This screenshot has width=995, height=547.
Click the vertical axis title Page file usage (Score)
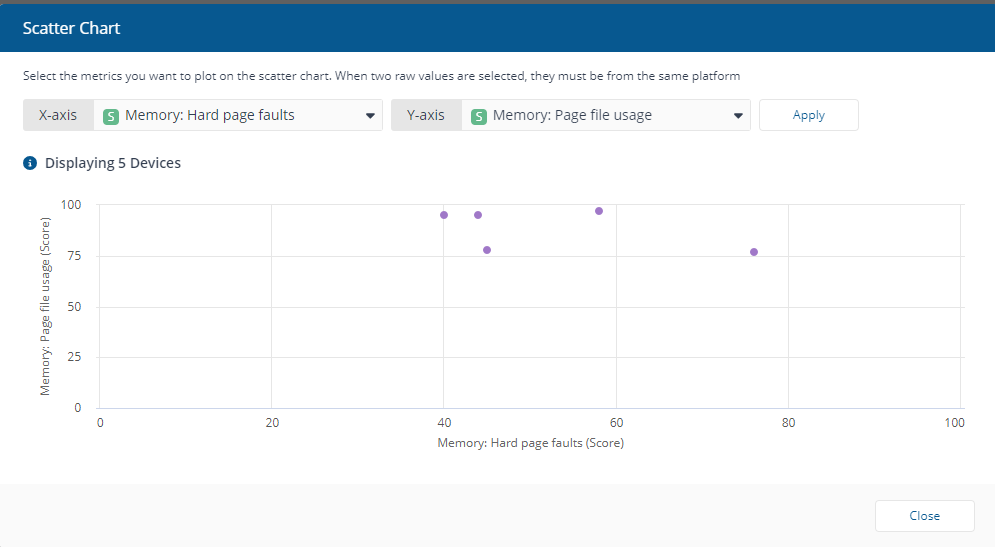(46, 306)
